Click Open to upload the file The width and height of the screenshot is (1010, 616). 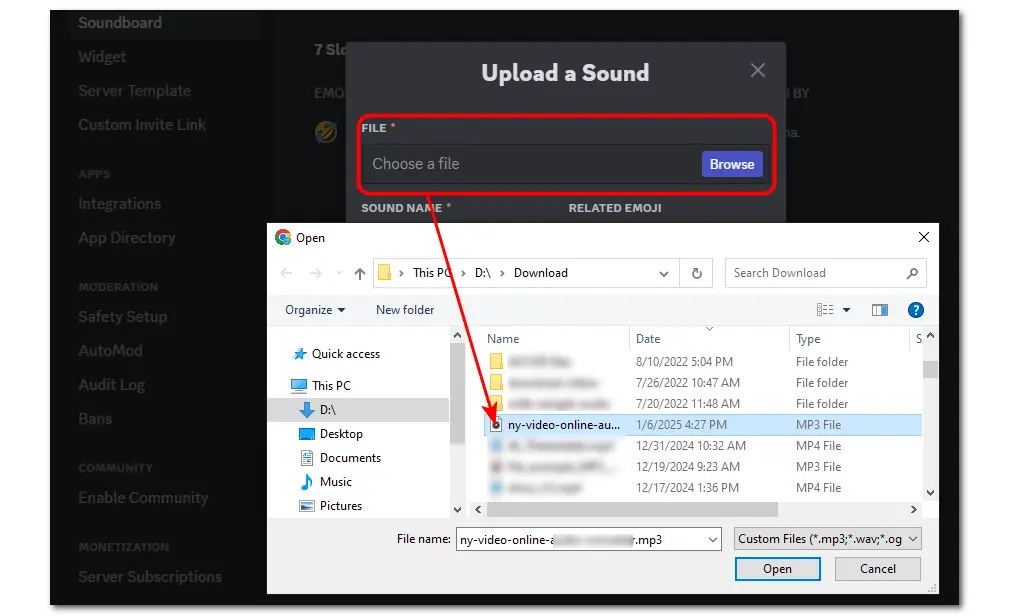click(777, 569)
